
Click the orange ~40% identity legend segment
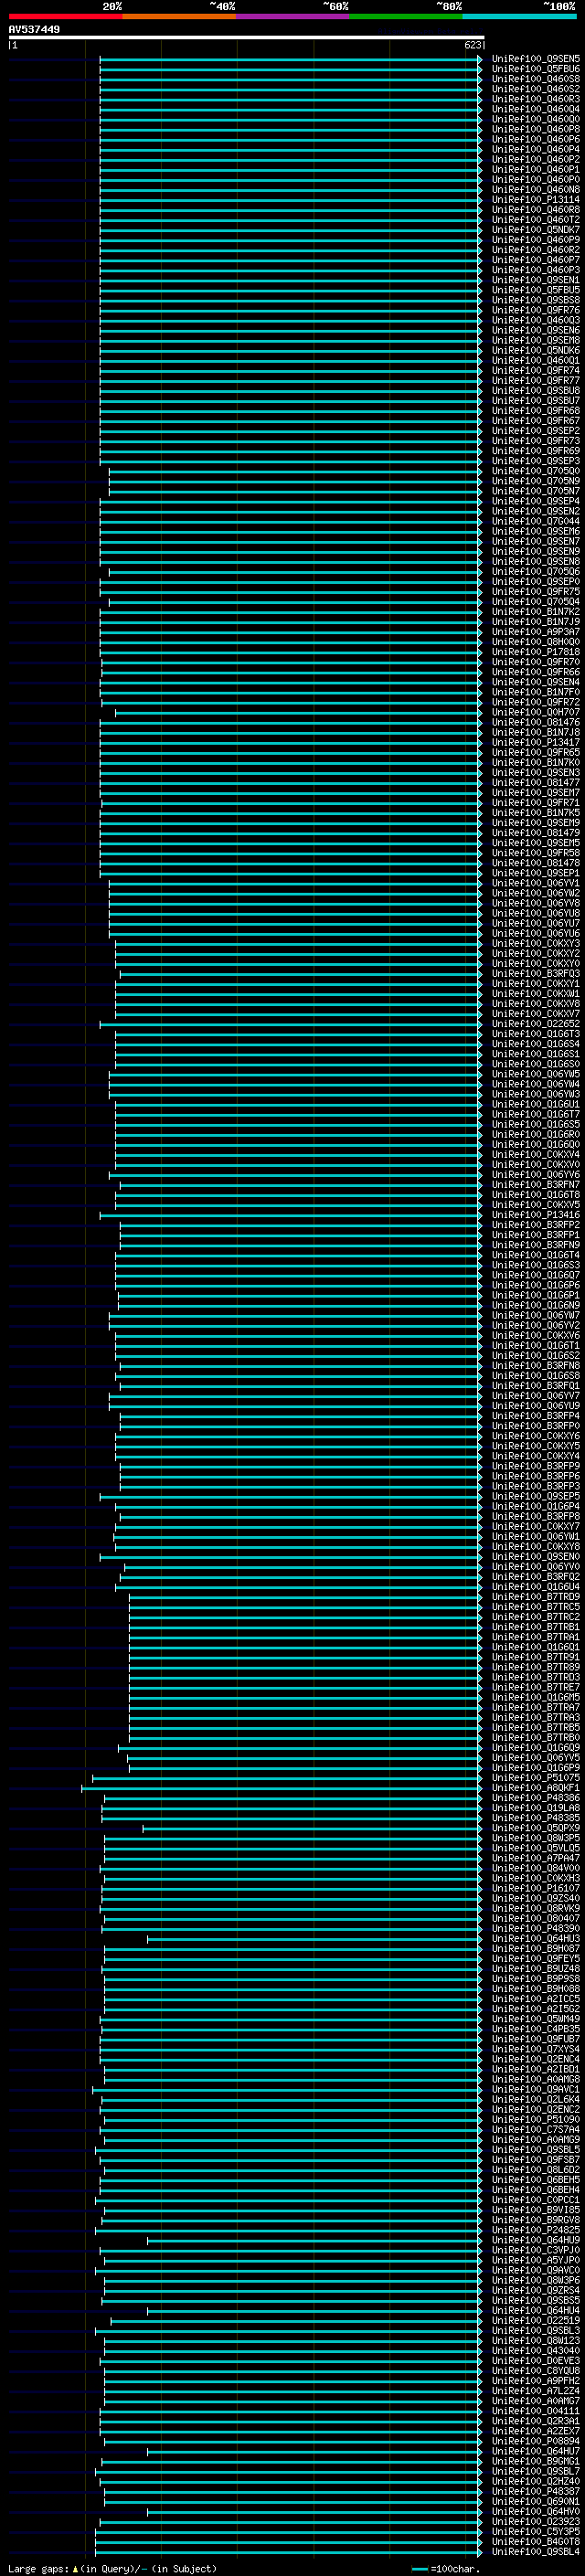179,16
